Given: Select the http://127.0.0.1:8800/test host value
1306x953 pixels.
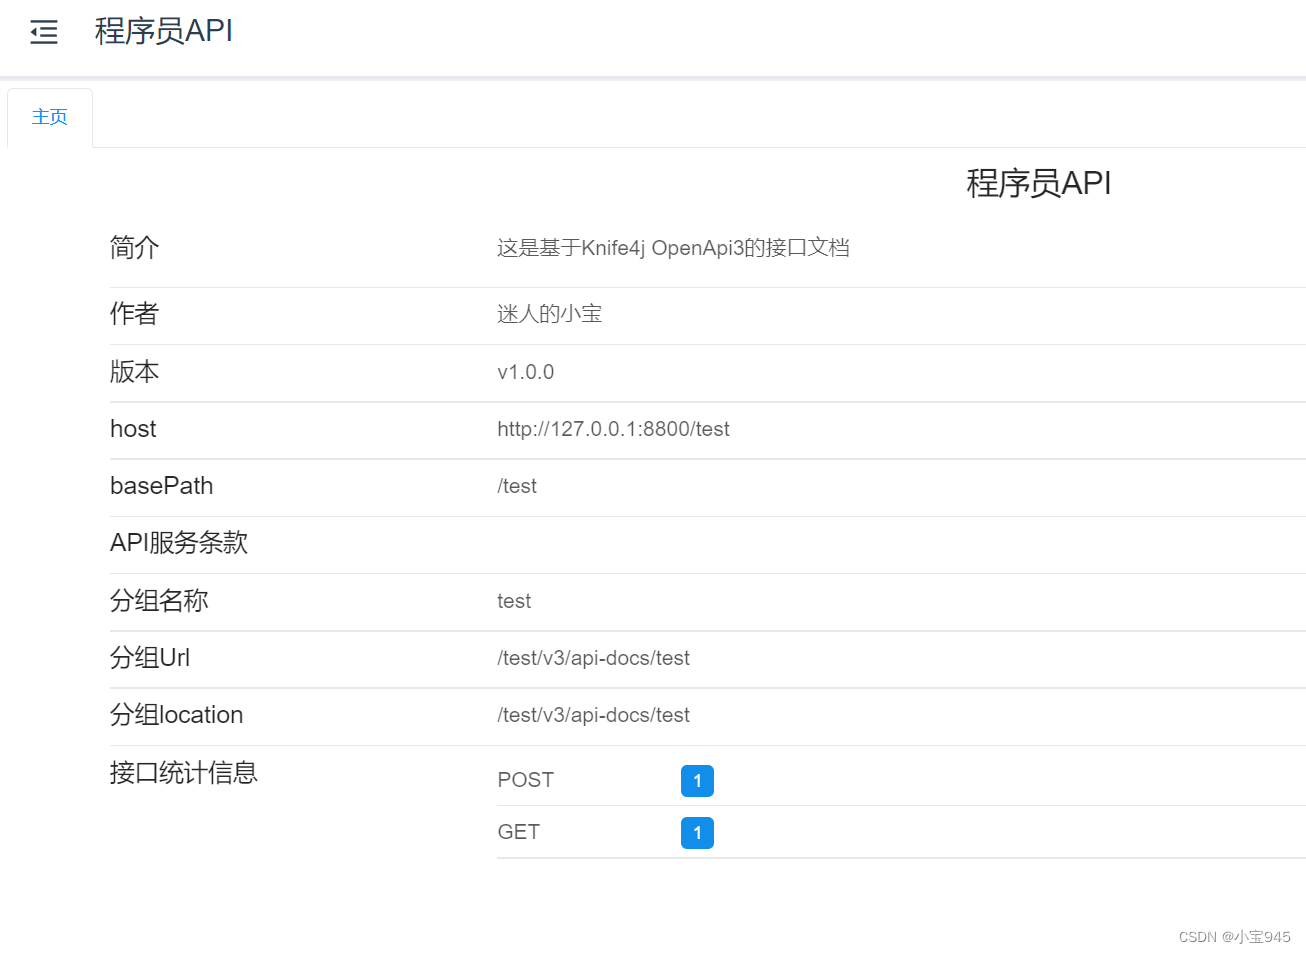Looking at the screenshot, I should click(x=613, y=429).
